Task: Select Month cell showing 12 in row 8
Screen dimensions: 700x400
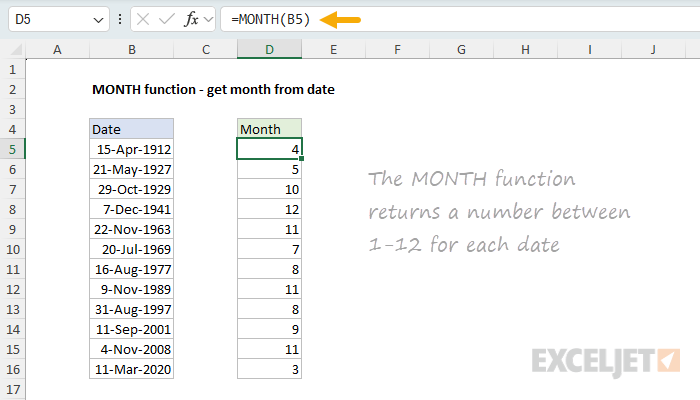Action: pos(270,209)
